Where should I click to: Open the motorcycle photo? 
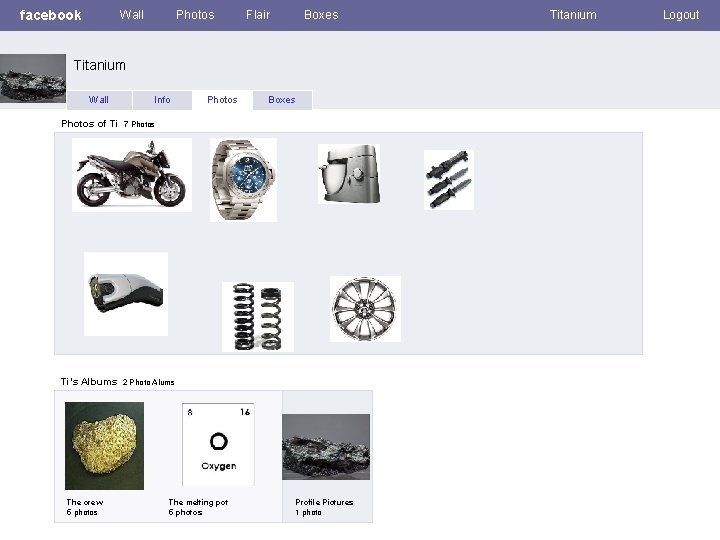pos(132,175)
